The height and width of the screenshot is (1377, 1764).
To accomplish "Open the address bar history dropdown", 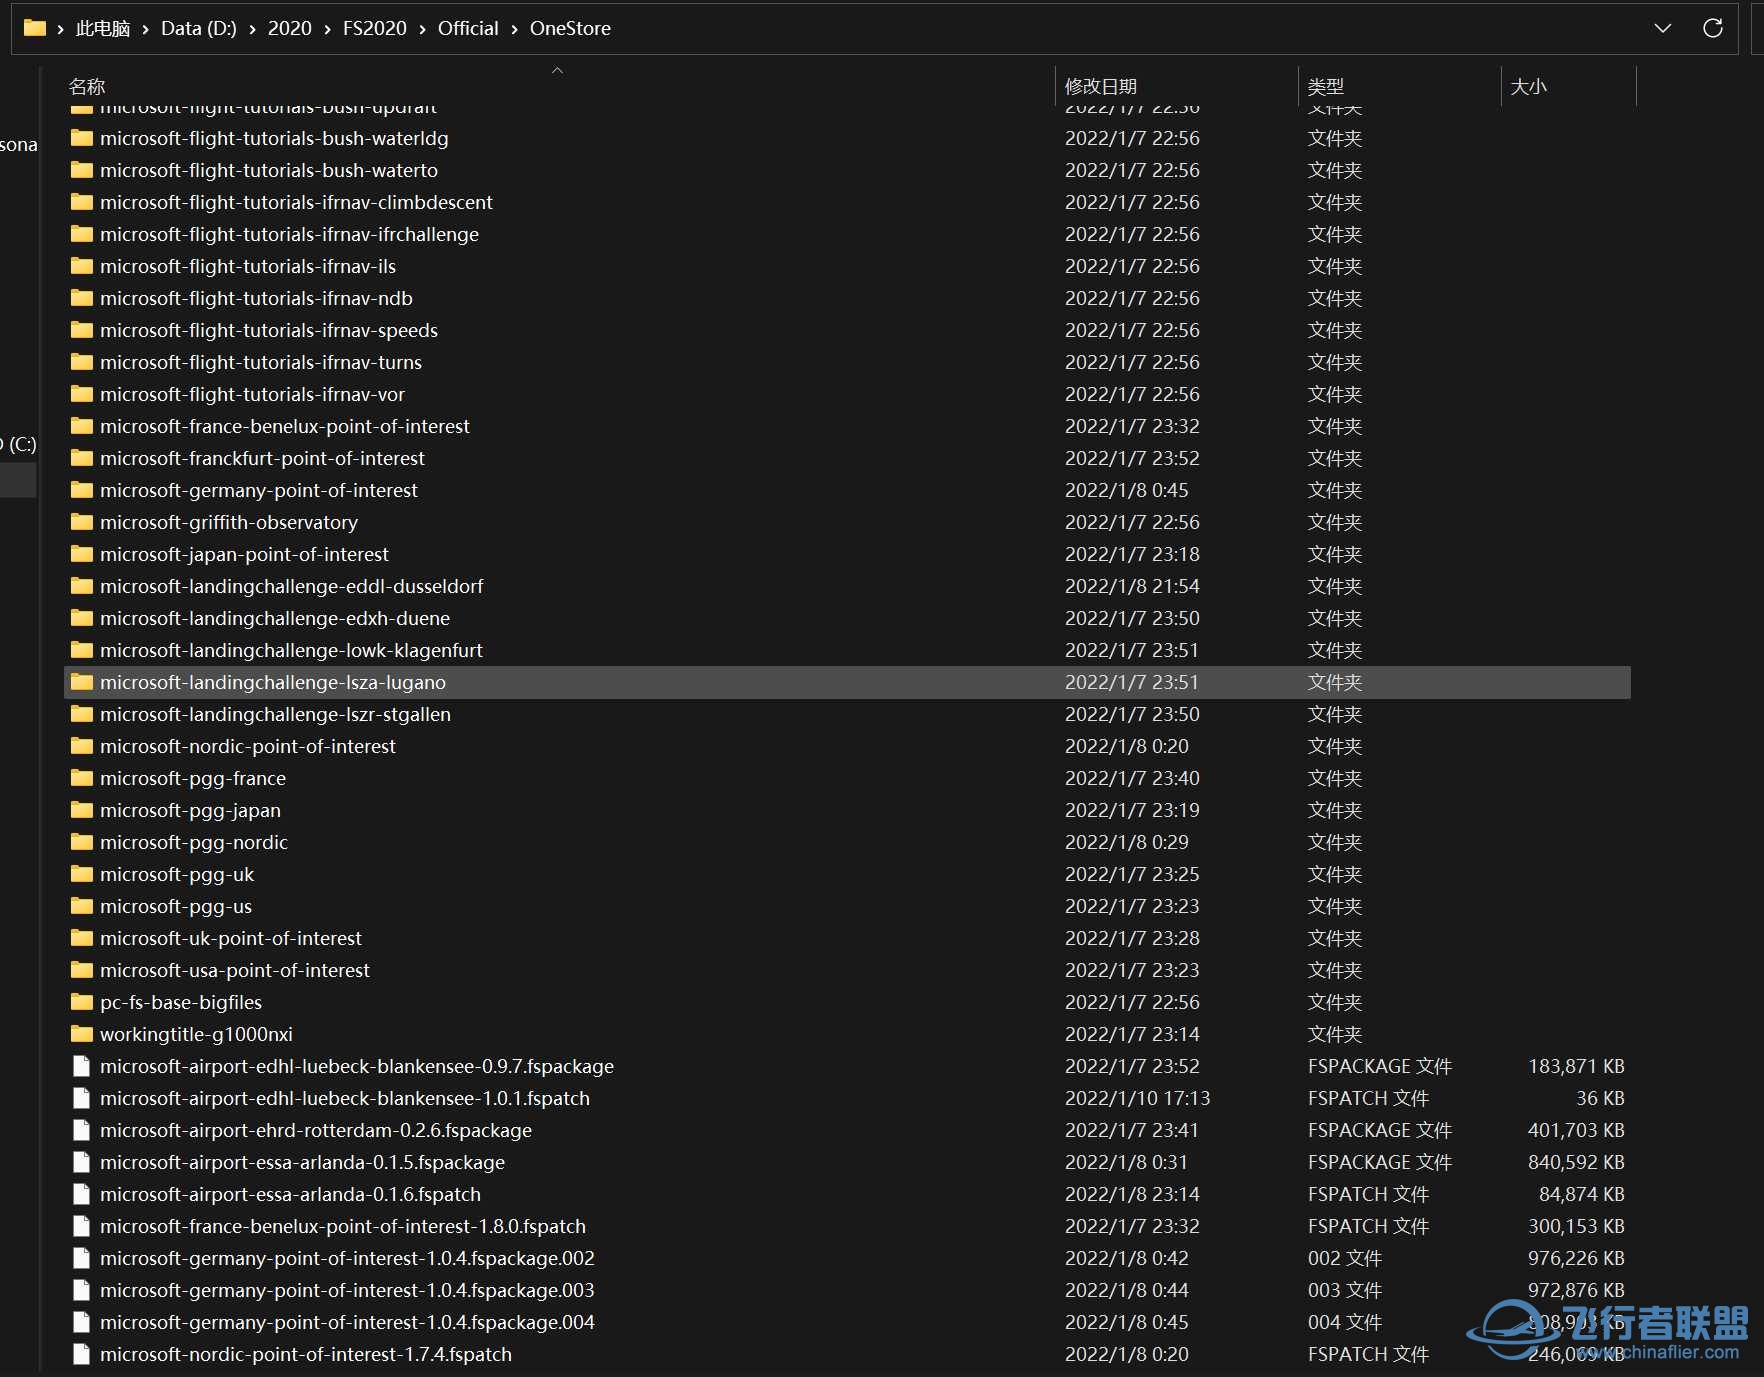I will pos(1662,28).
